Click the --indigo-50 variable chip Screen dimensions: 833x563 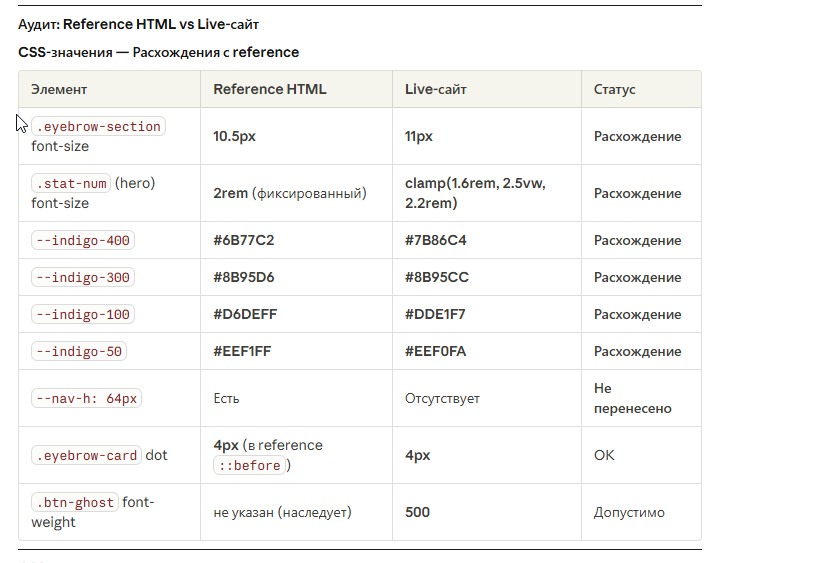pyautogui.click(x=79, y=352)
